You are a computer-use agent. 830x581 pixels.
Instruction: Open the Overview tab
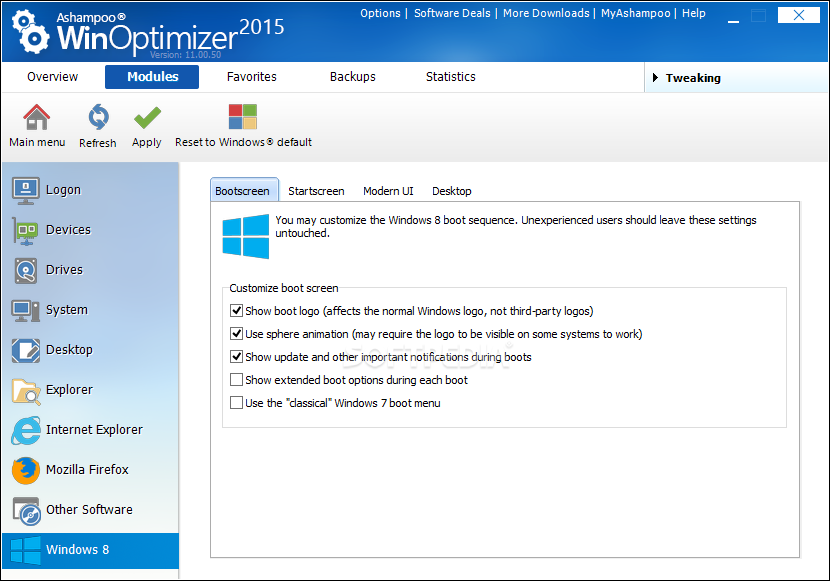52,77
